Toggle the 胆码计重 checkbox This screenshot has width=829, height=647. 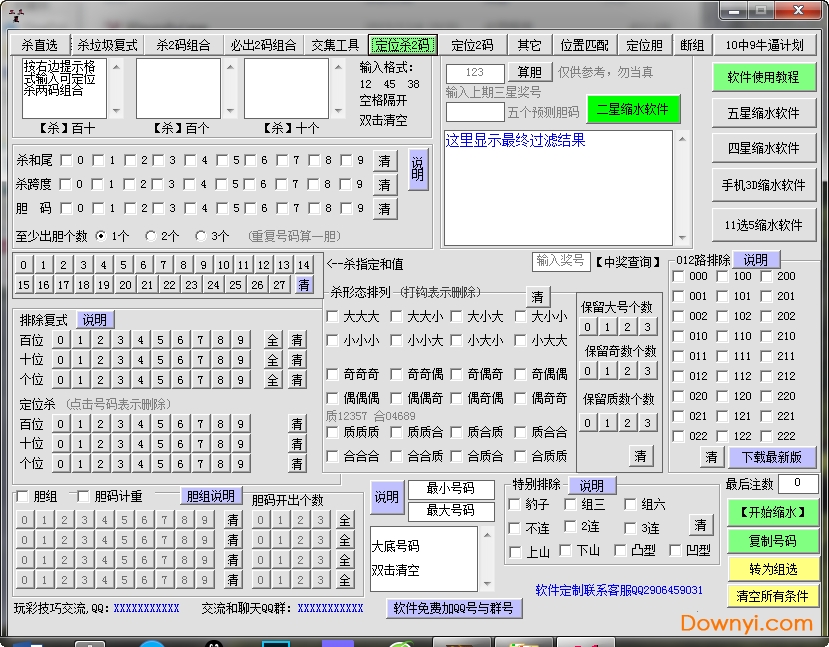tap(83, 496)
